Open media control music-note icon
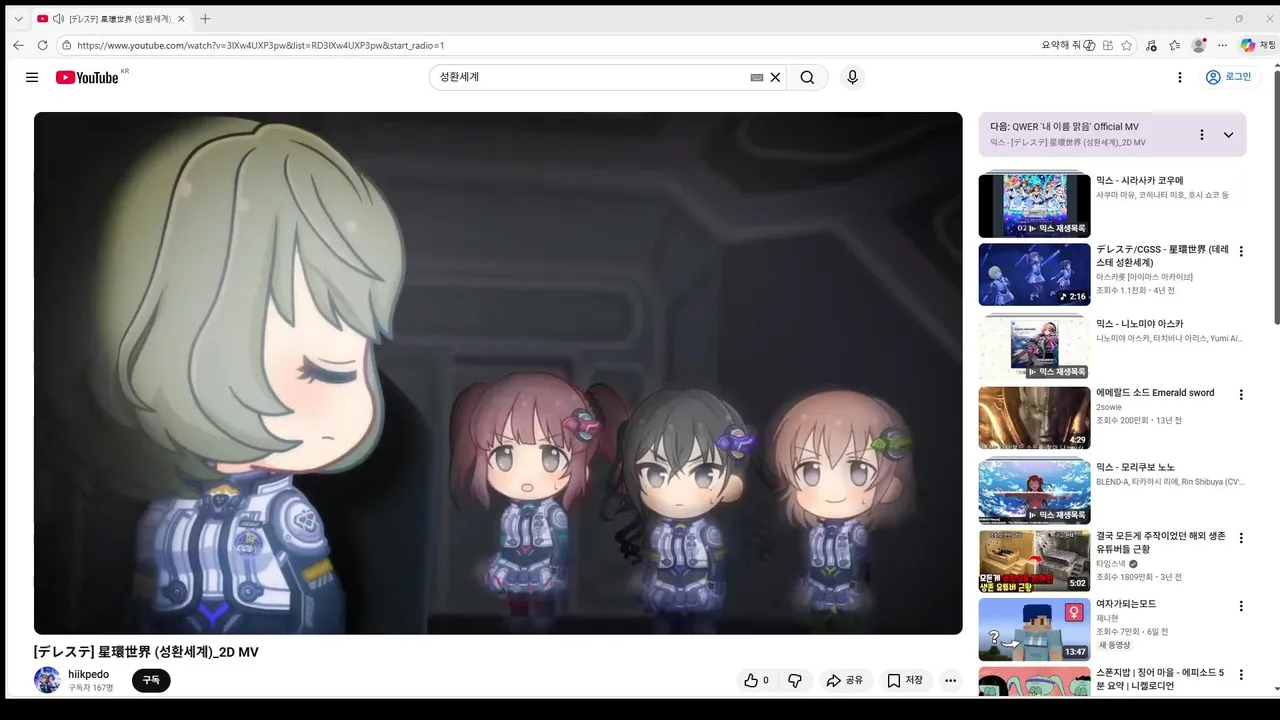The height and width of the screenshot is (720, 1280). [x=1151, y=45]
